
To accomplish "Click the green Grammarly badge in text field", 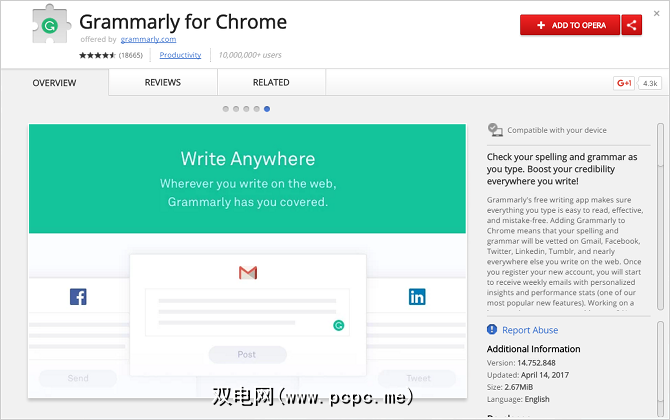I will coord(338,326).
